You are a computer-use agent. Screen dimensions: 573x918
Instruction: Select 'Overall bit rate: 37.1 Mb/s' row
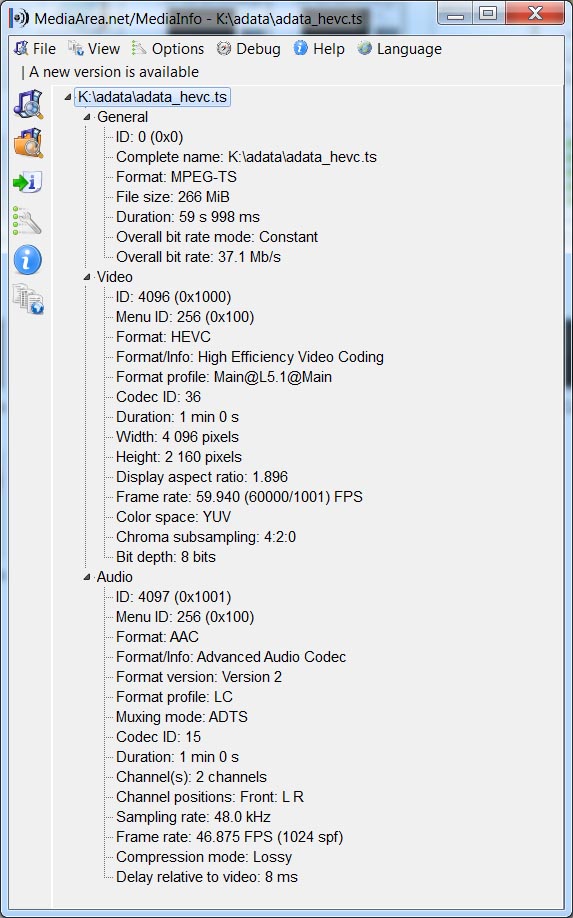198,257
